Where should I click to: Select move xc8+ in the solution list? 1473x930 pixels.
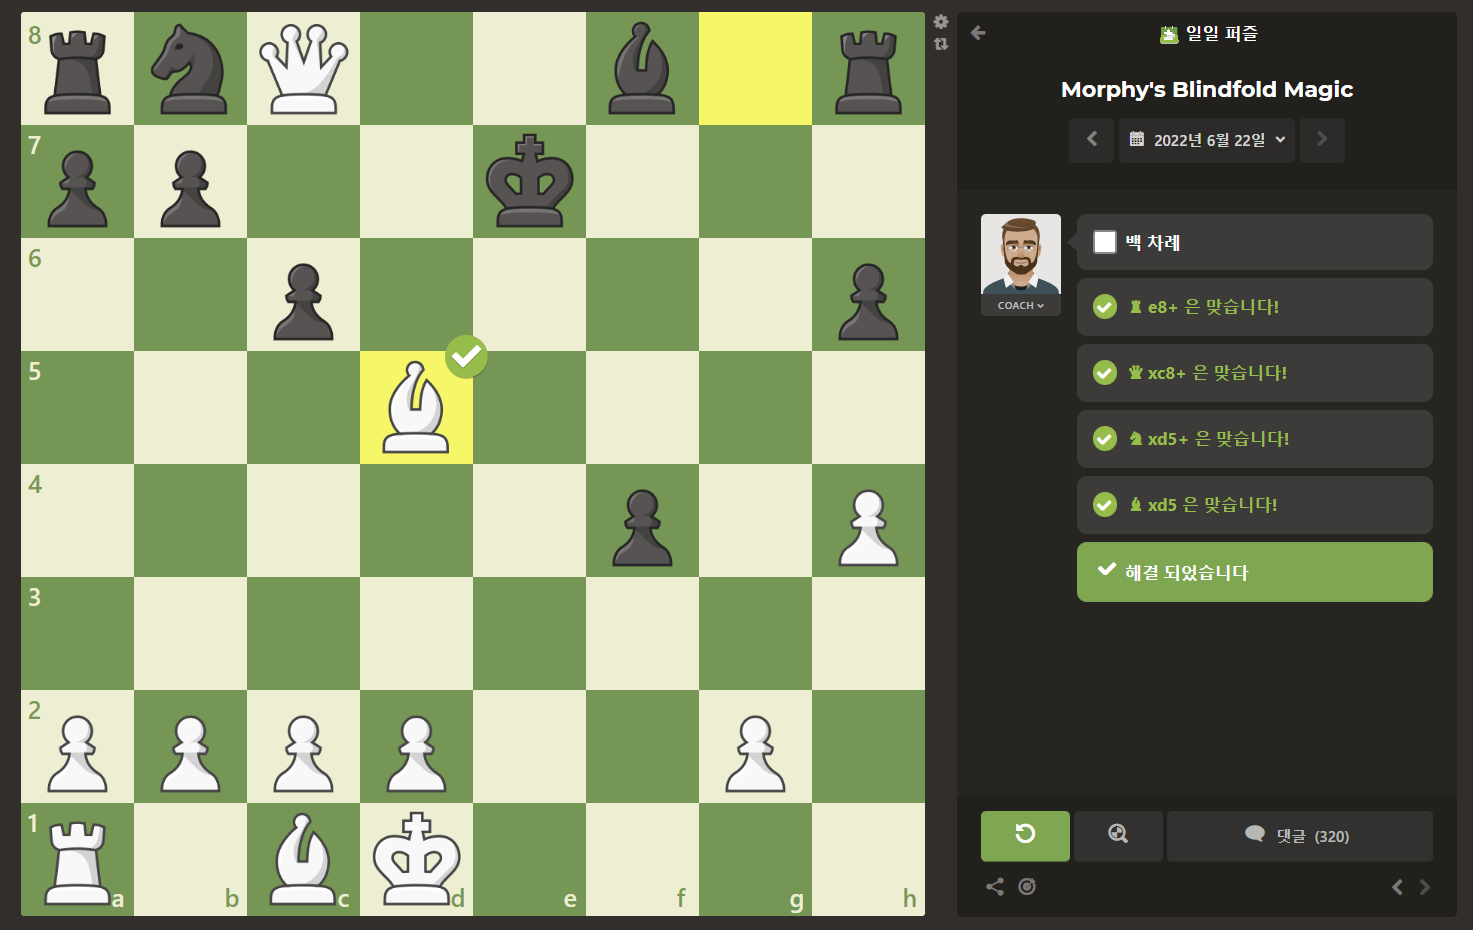(1255, 373)
